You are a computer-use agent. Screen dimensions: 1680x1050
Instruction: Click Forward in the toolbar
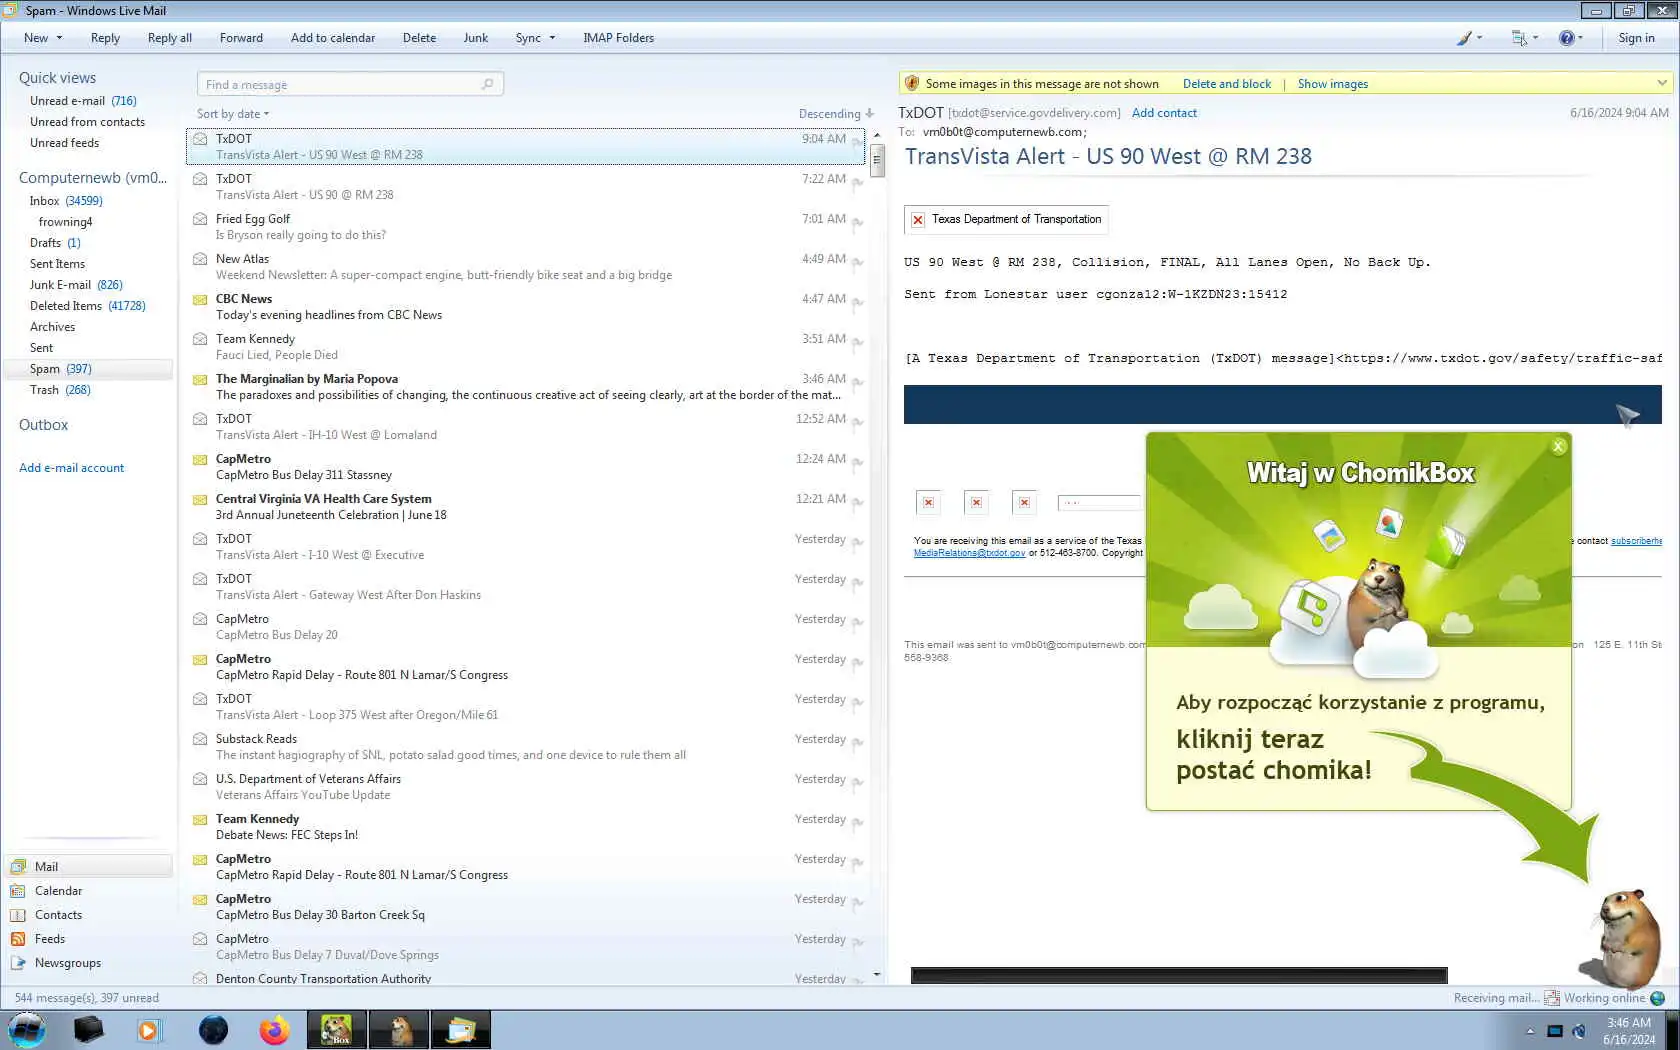[241, 38]
